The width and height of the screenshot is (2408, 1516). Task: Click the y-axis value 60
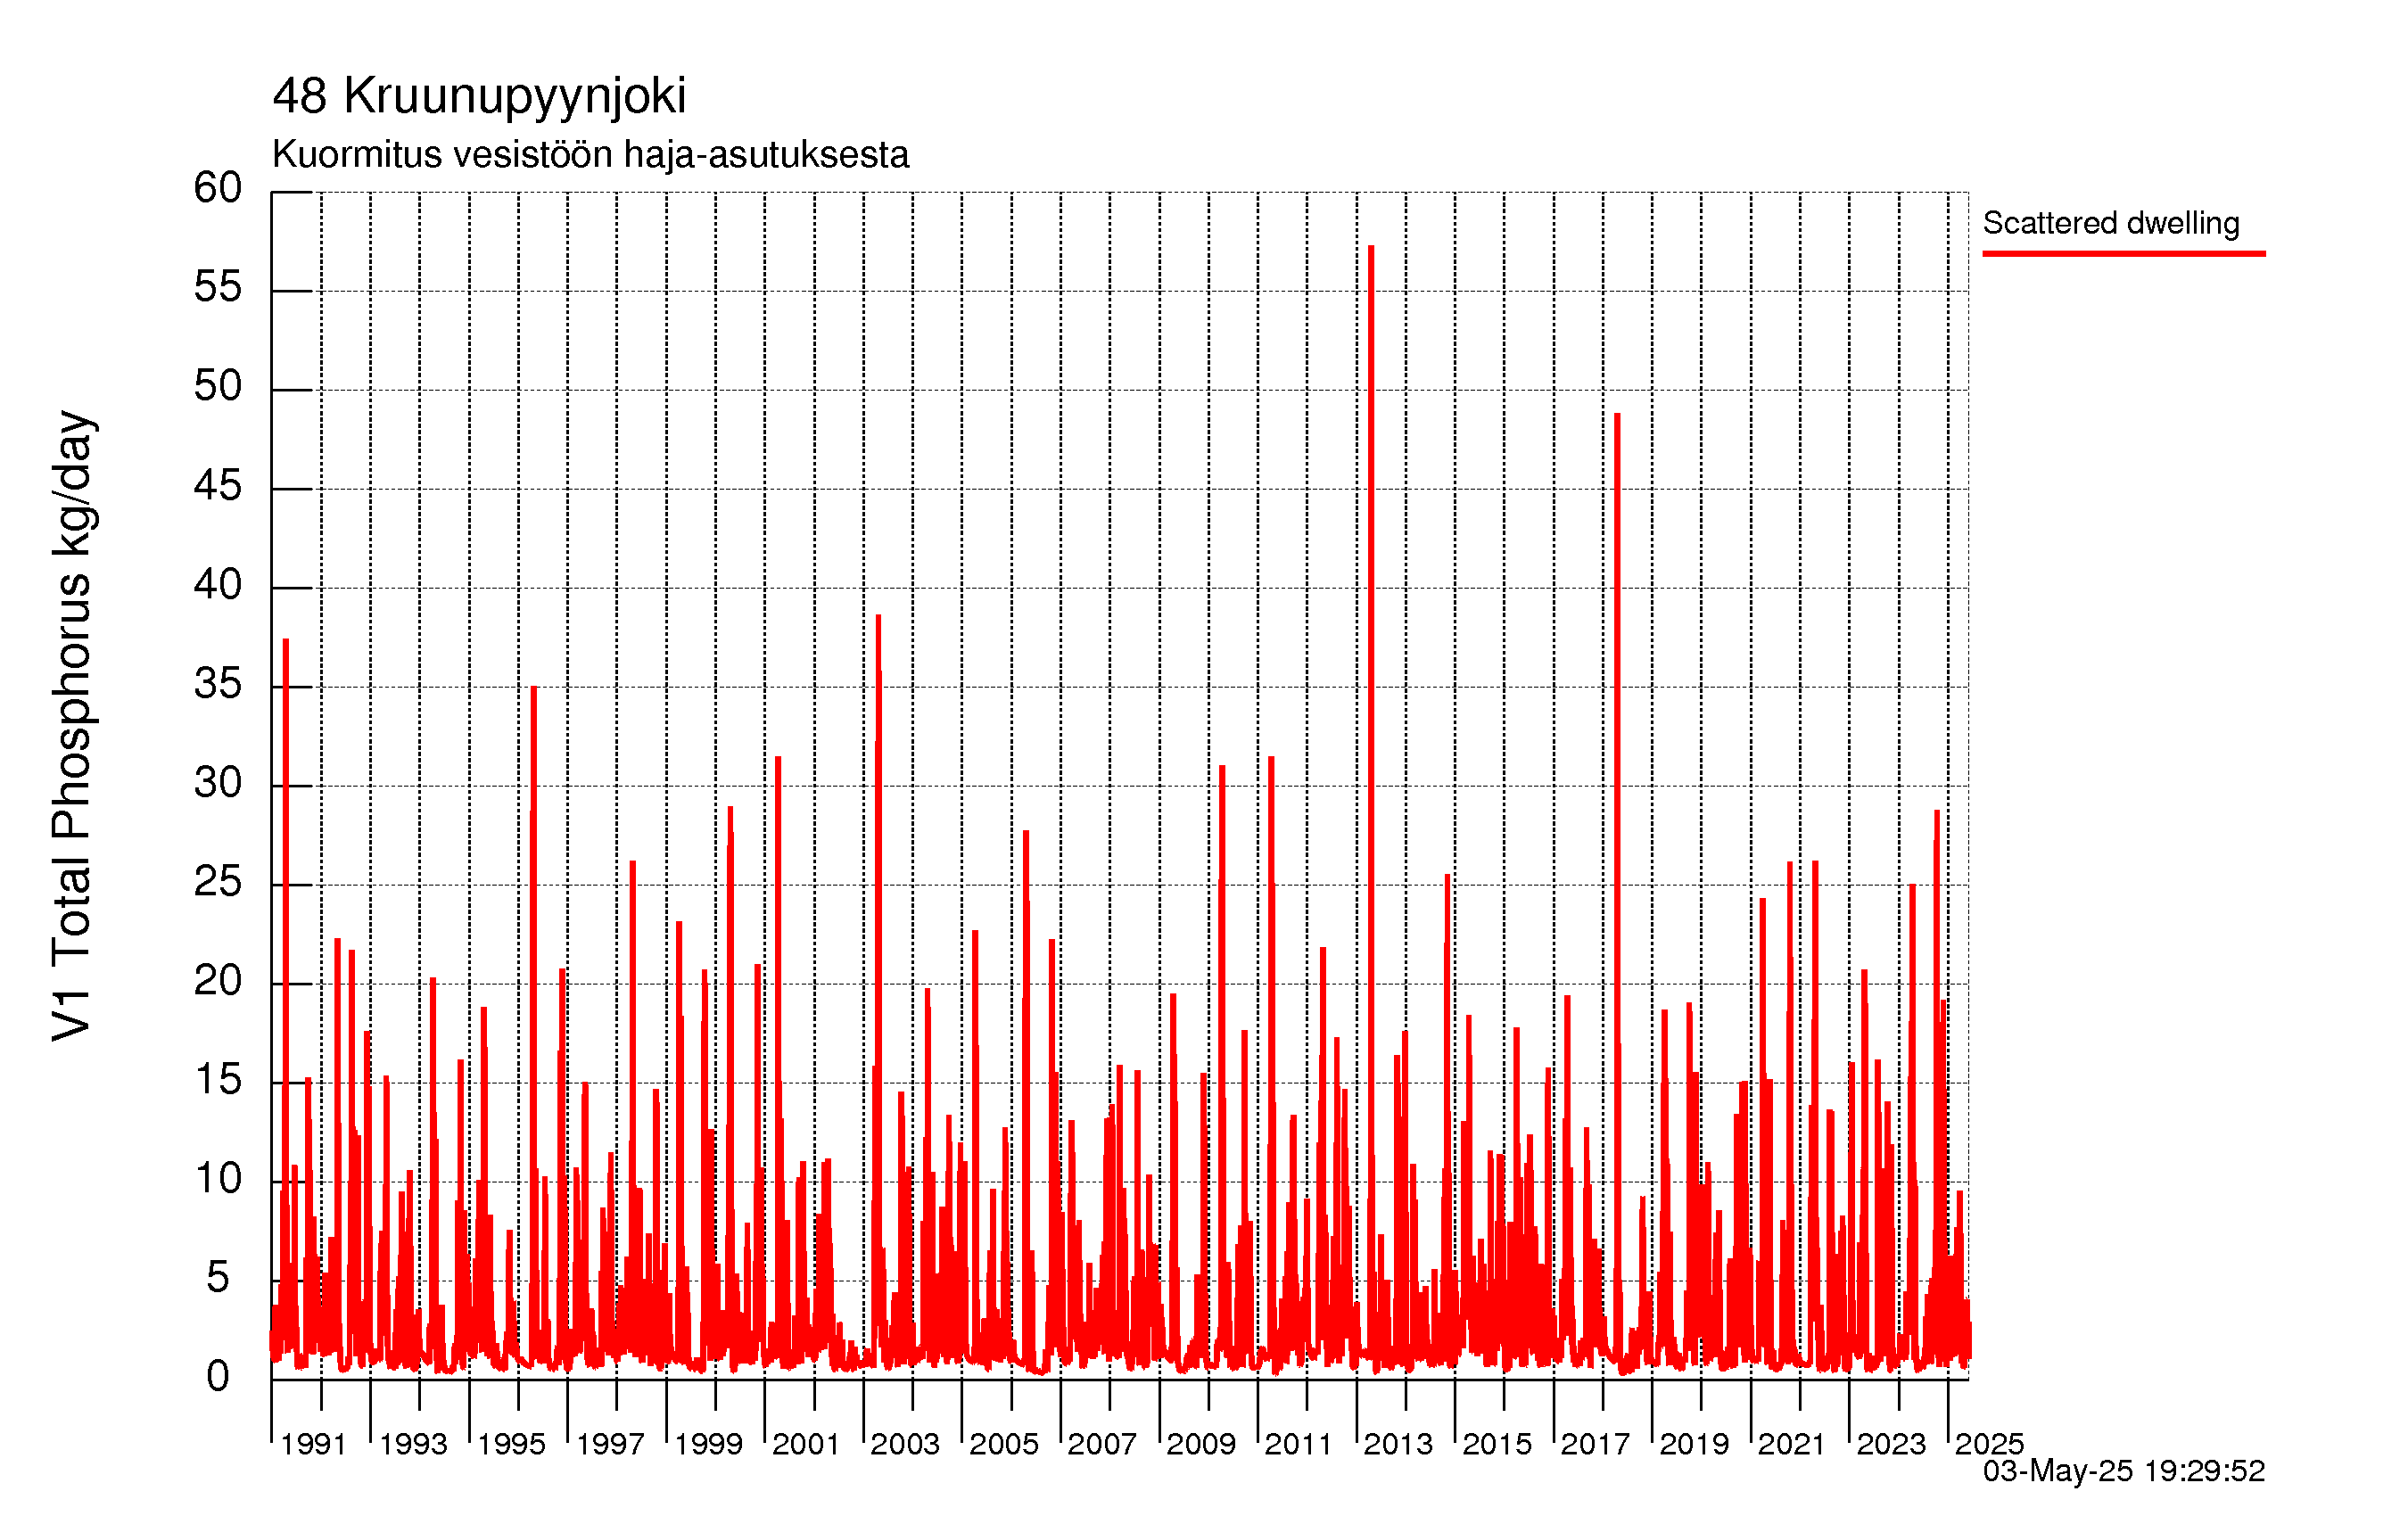218,188
